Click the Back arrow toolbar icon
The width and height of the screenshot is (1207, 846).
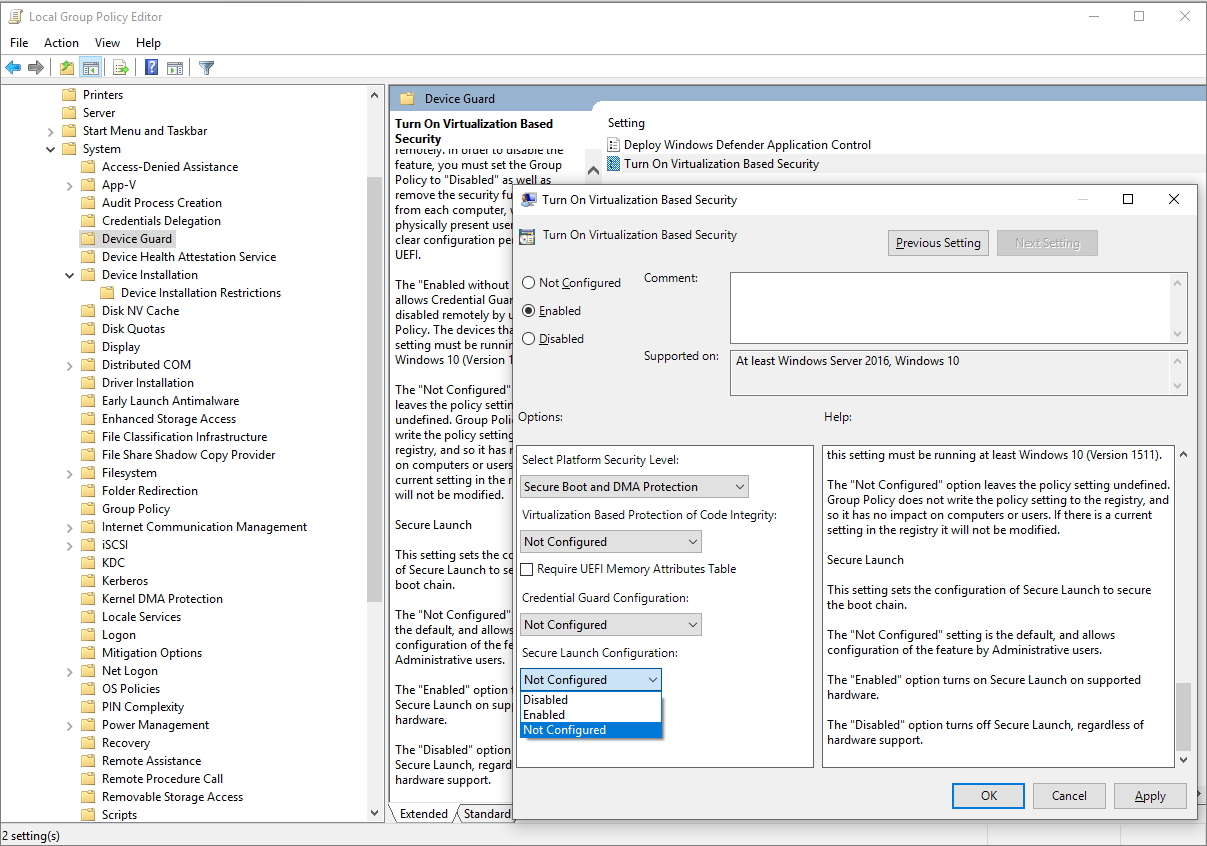pyautogui.click(x=13, y=68)
